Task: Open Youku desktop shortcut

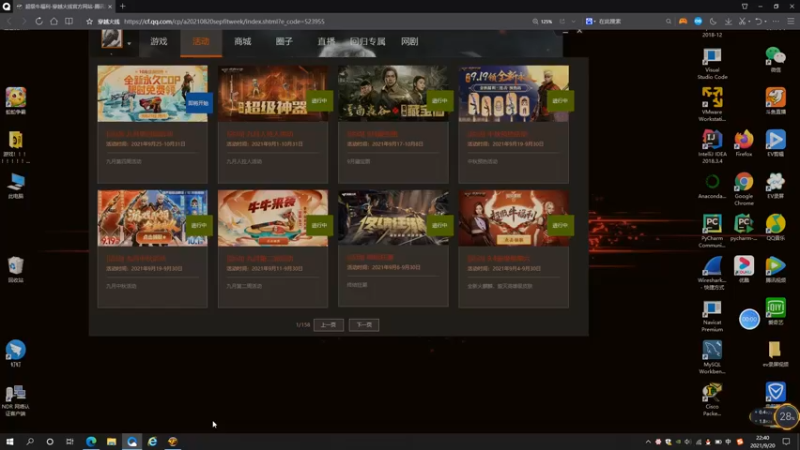Action: (x=744, y=270)
